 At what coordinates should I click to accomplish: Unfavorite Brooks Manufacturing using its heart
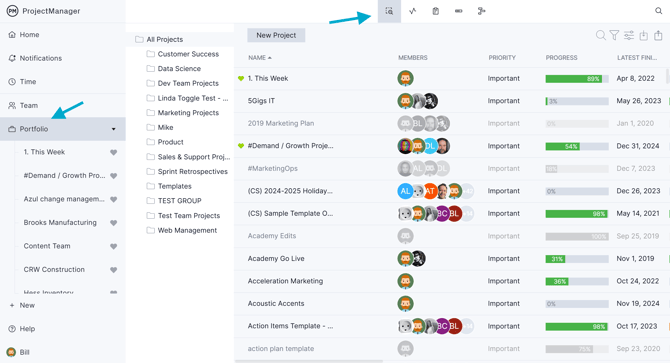click(x=113, y=223)
